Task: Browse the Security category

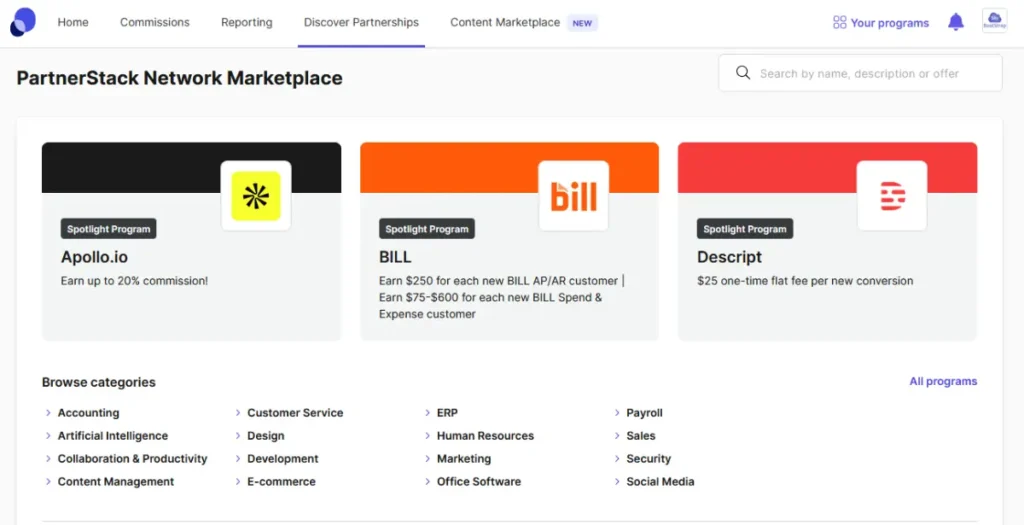Action: tap(648, 458)
